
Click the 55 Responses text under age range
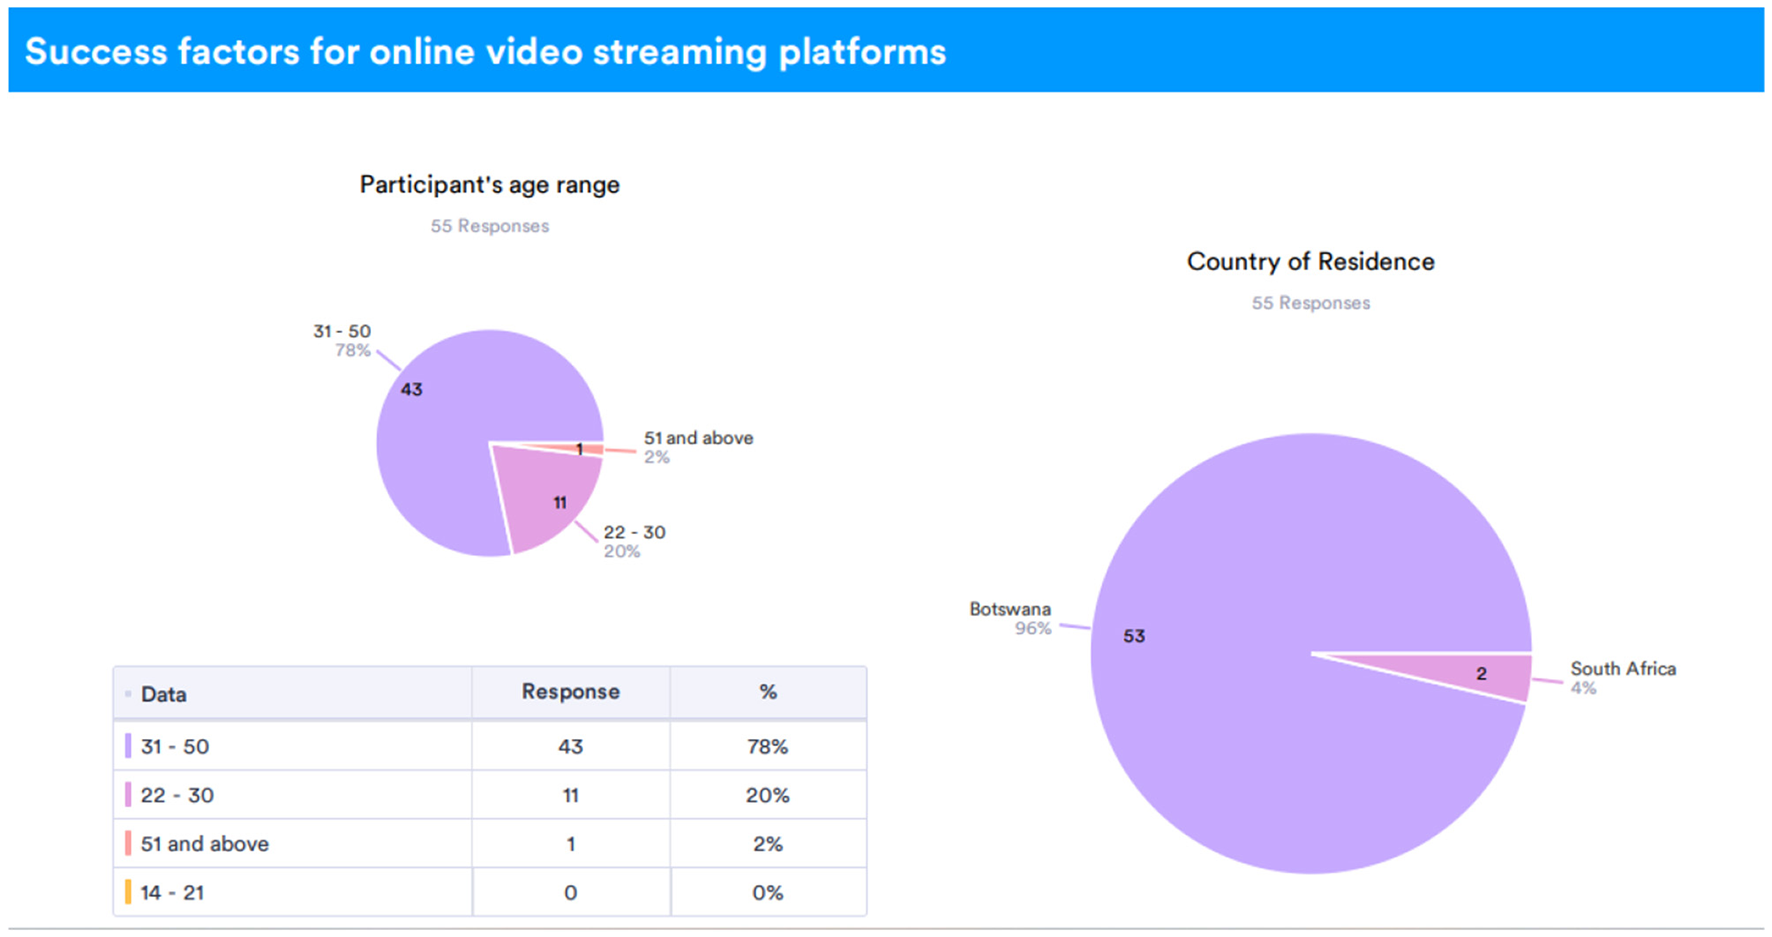click(489, 226)
